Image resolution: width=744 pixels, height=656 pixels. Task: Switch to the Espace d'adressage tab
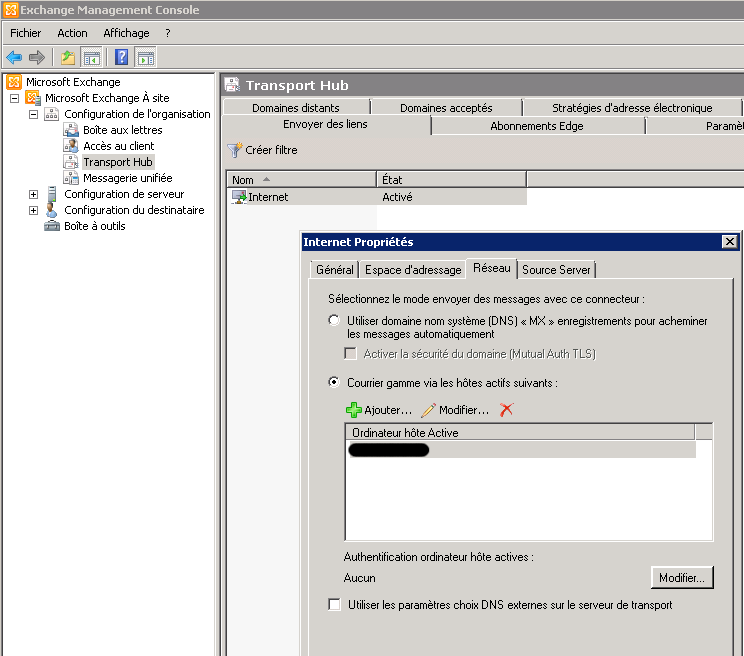[413, 270]
